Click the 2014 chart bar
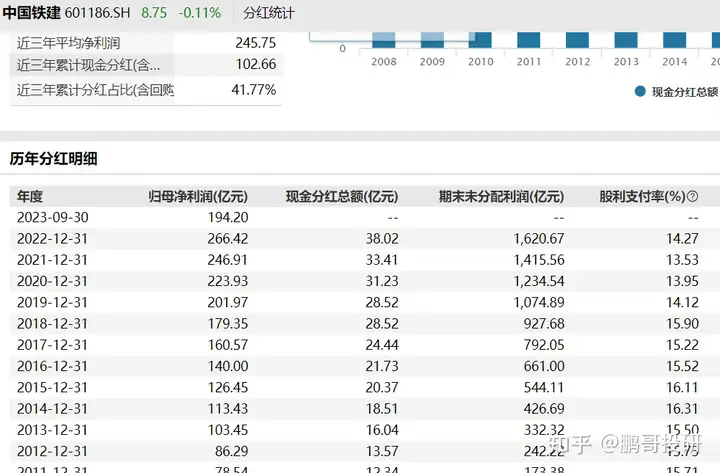Viewport: 720px width, 473px height. [x=675, y=39]
